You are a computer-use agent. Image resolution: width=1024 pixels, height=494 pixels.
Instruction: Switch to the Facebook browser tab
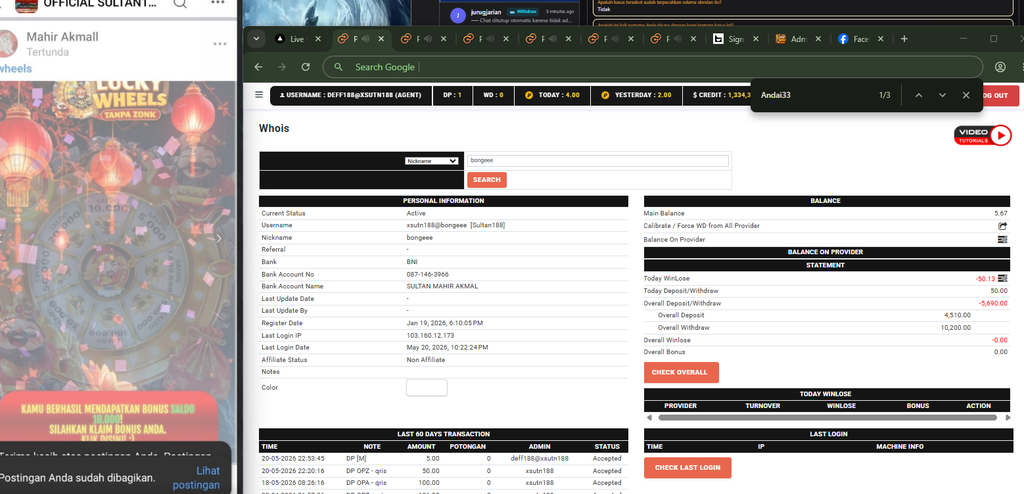(854, 39)
